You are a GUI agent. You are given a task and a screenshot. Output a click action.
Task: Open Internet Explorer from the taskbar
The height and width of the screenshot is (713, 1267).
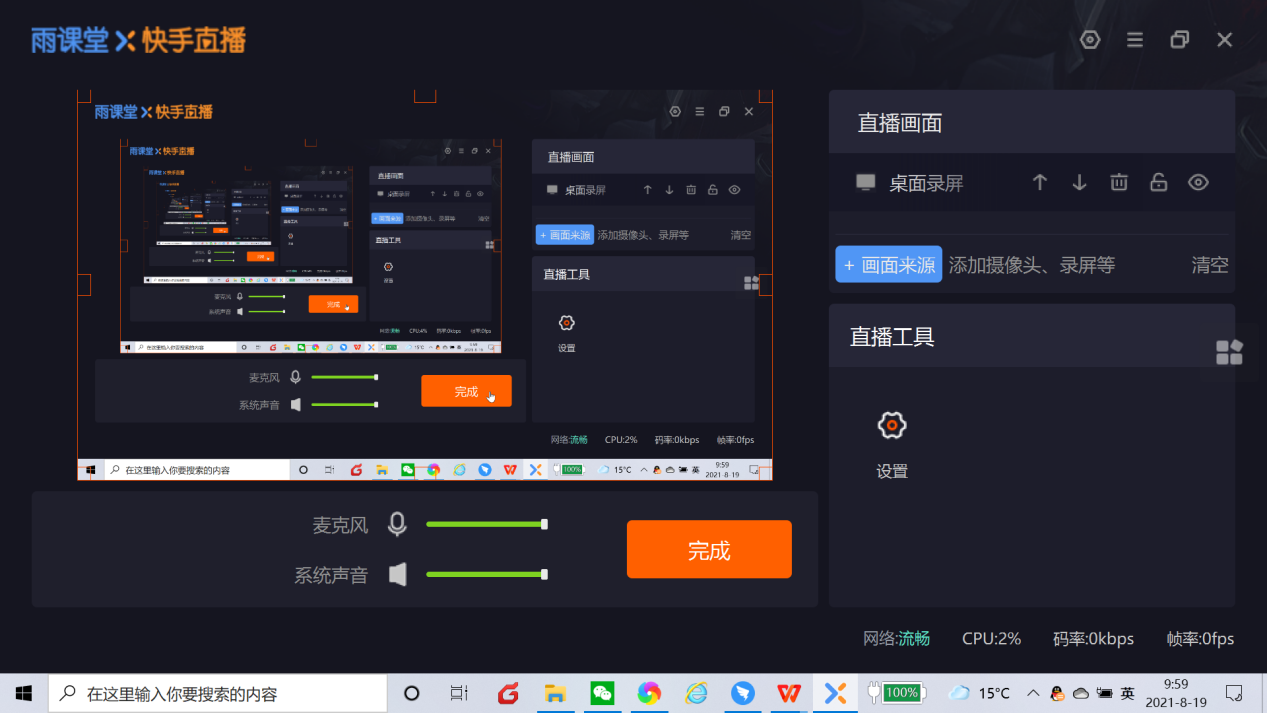(x=696, y=693)
